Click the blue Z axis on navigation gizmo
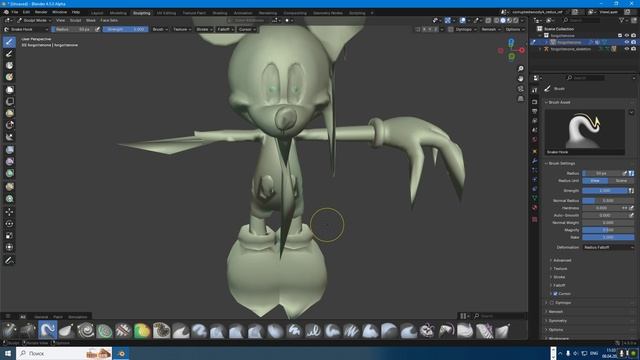Viewport: 640px width, 360px height. point(511,42)
